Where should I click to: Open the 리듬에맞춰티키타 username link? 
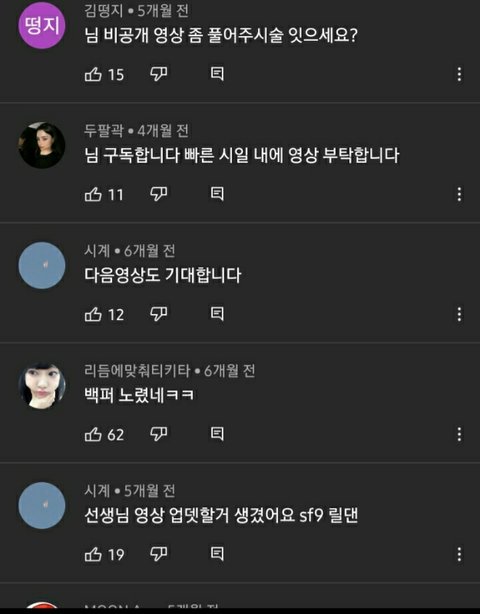click(137, 370)
